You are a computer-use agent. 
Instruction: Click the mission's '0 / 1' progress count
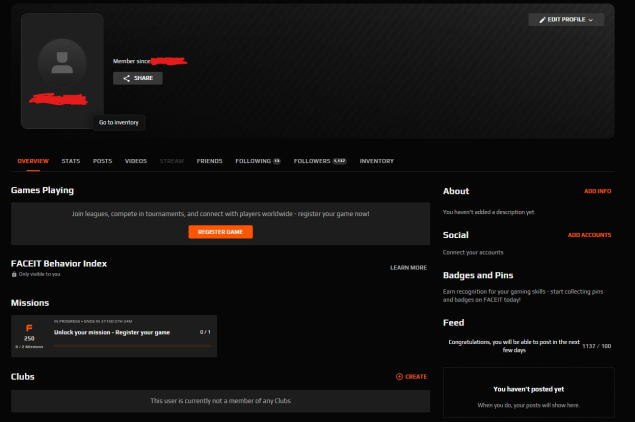pos(205,332)
